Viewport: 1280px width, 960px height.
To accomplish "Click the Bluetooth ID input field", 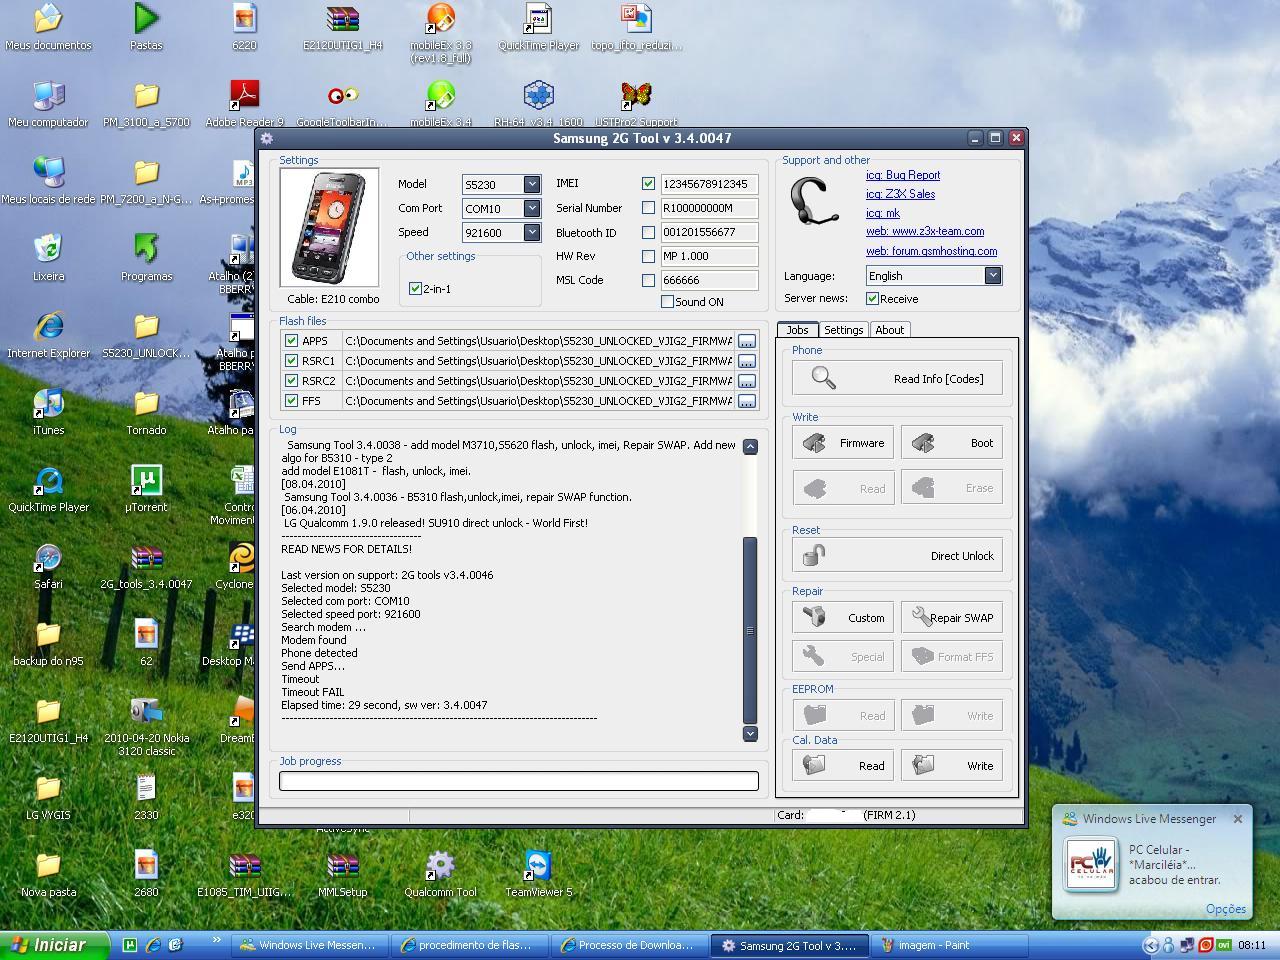I will coord(709,232).
